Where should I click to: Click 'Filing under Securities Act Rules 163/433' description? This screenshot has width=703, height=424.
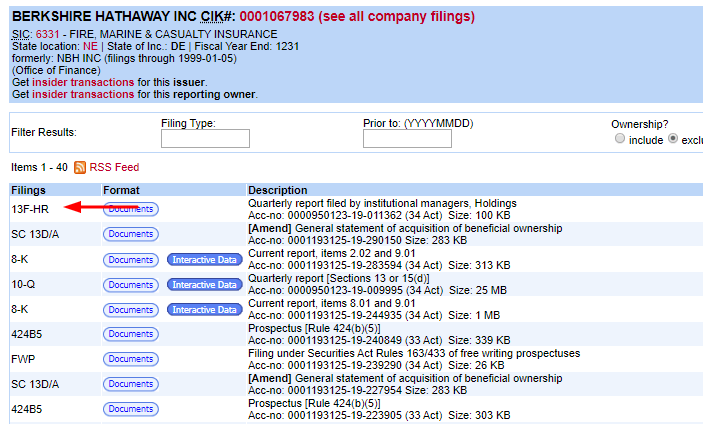tap(414, 353)
